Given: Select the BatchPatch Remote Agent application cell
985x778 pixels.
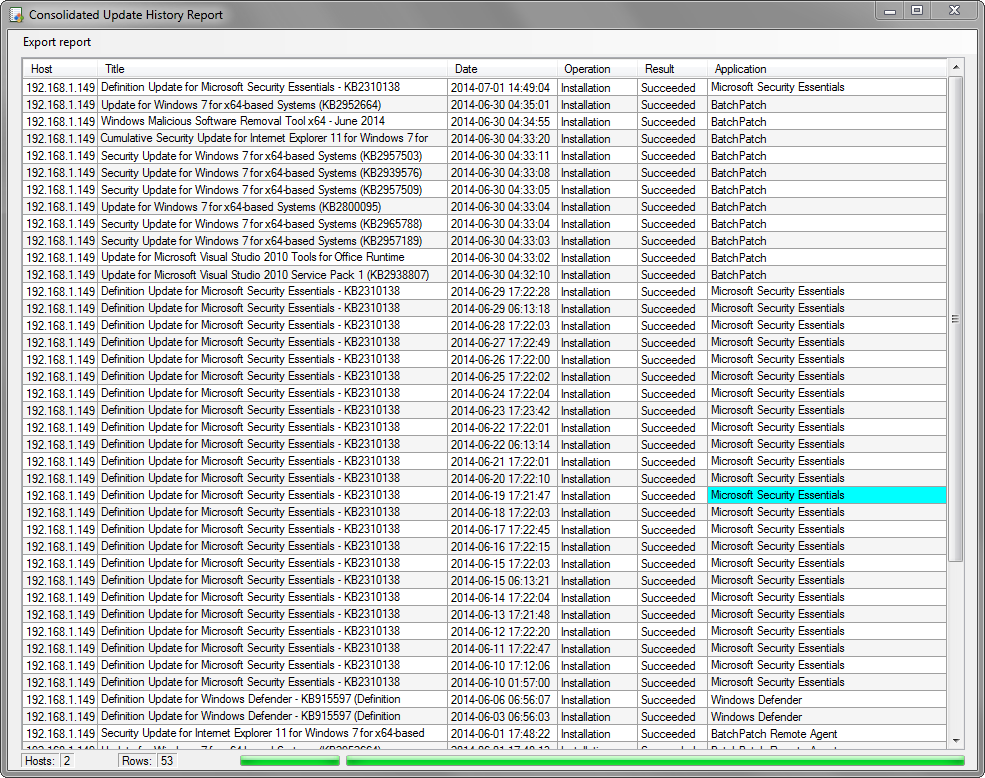Looking at the screenshot, I should click(x=827, y=733).
